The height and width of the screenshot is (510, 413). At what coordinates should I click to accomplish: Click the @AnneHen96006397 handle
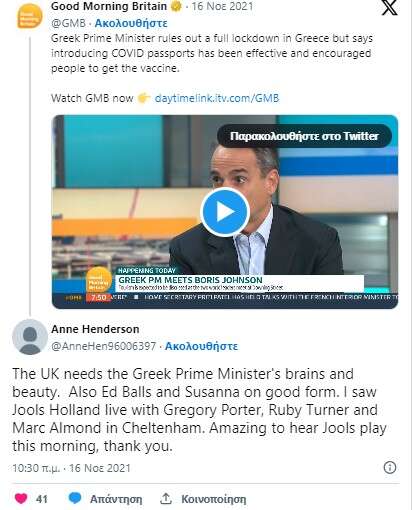click(x=104, y=346)
